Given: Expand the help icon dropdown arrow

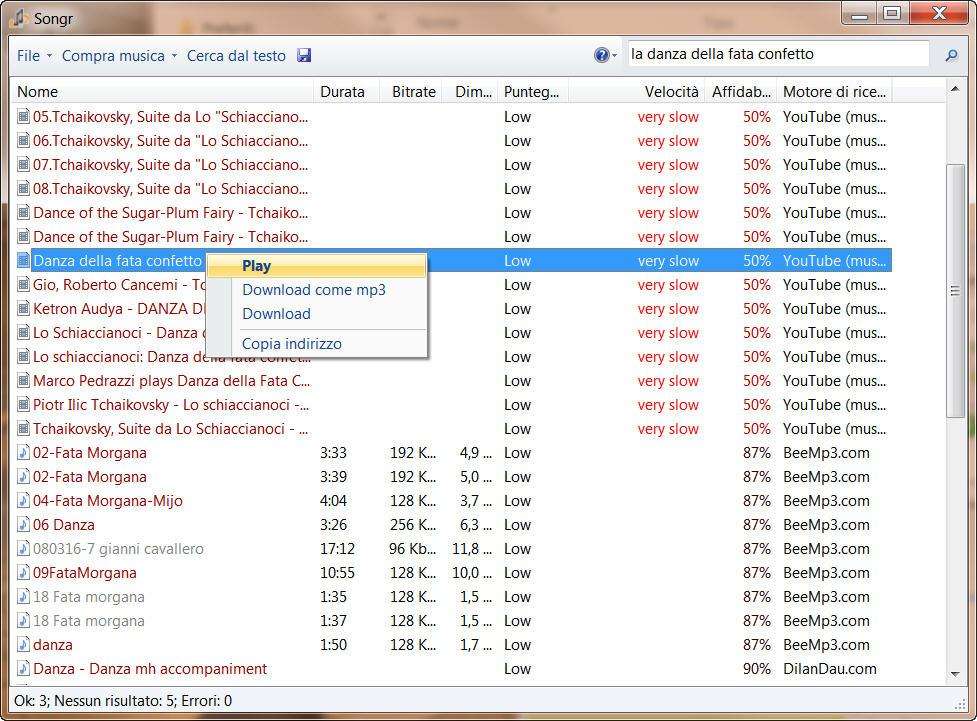Looking at the screenshot, I should pyautogui.click(x=615, y=55).
